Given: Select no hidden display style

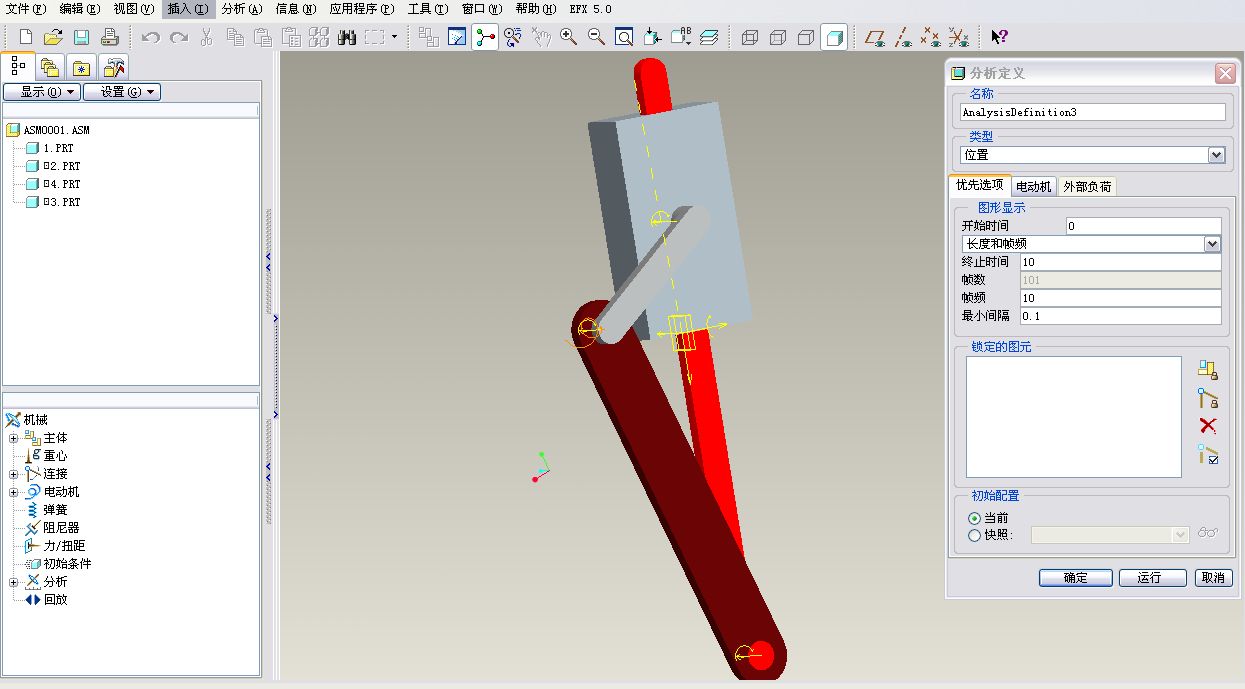Looking at the screenshot, I should [806, 38].
